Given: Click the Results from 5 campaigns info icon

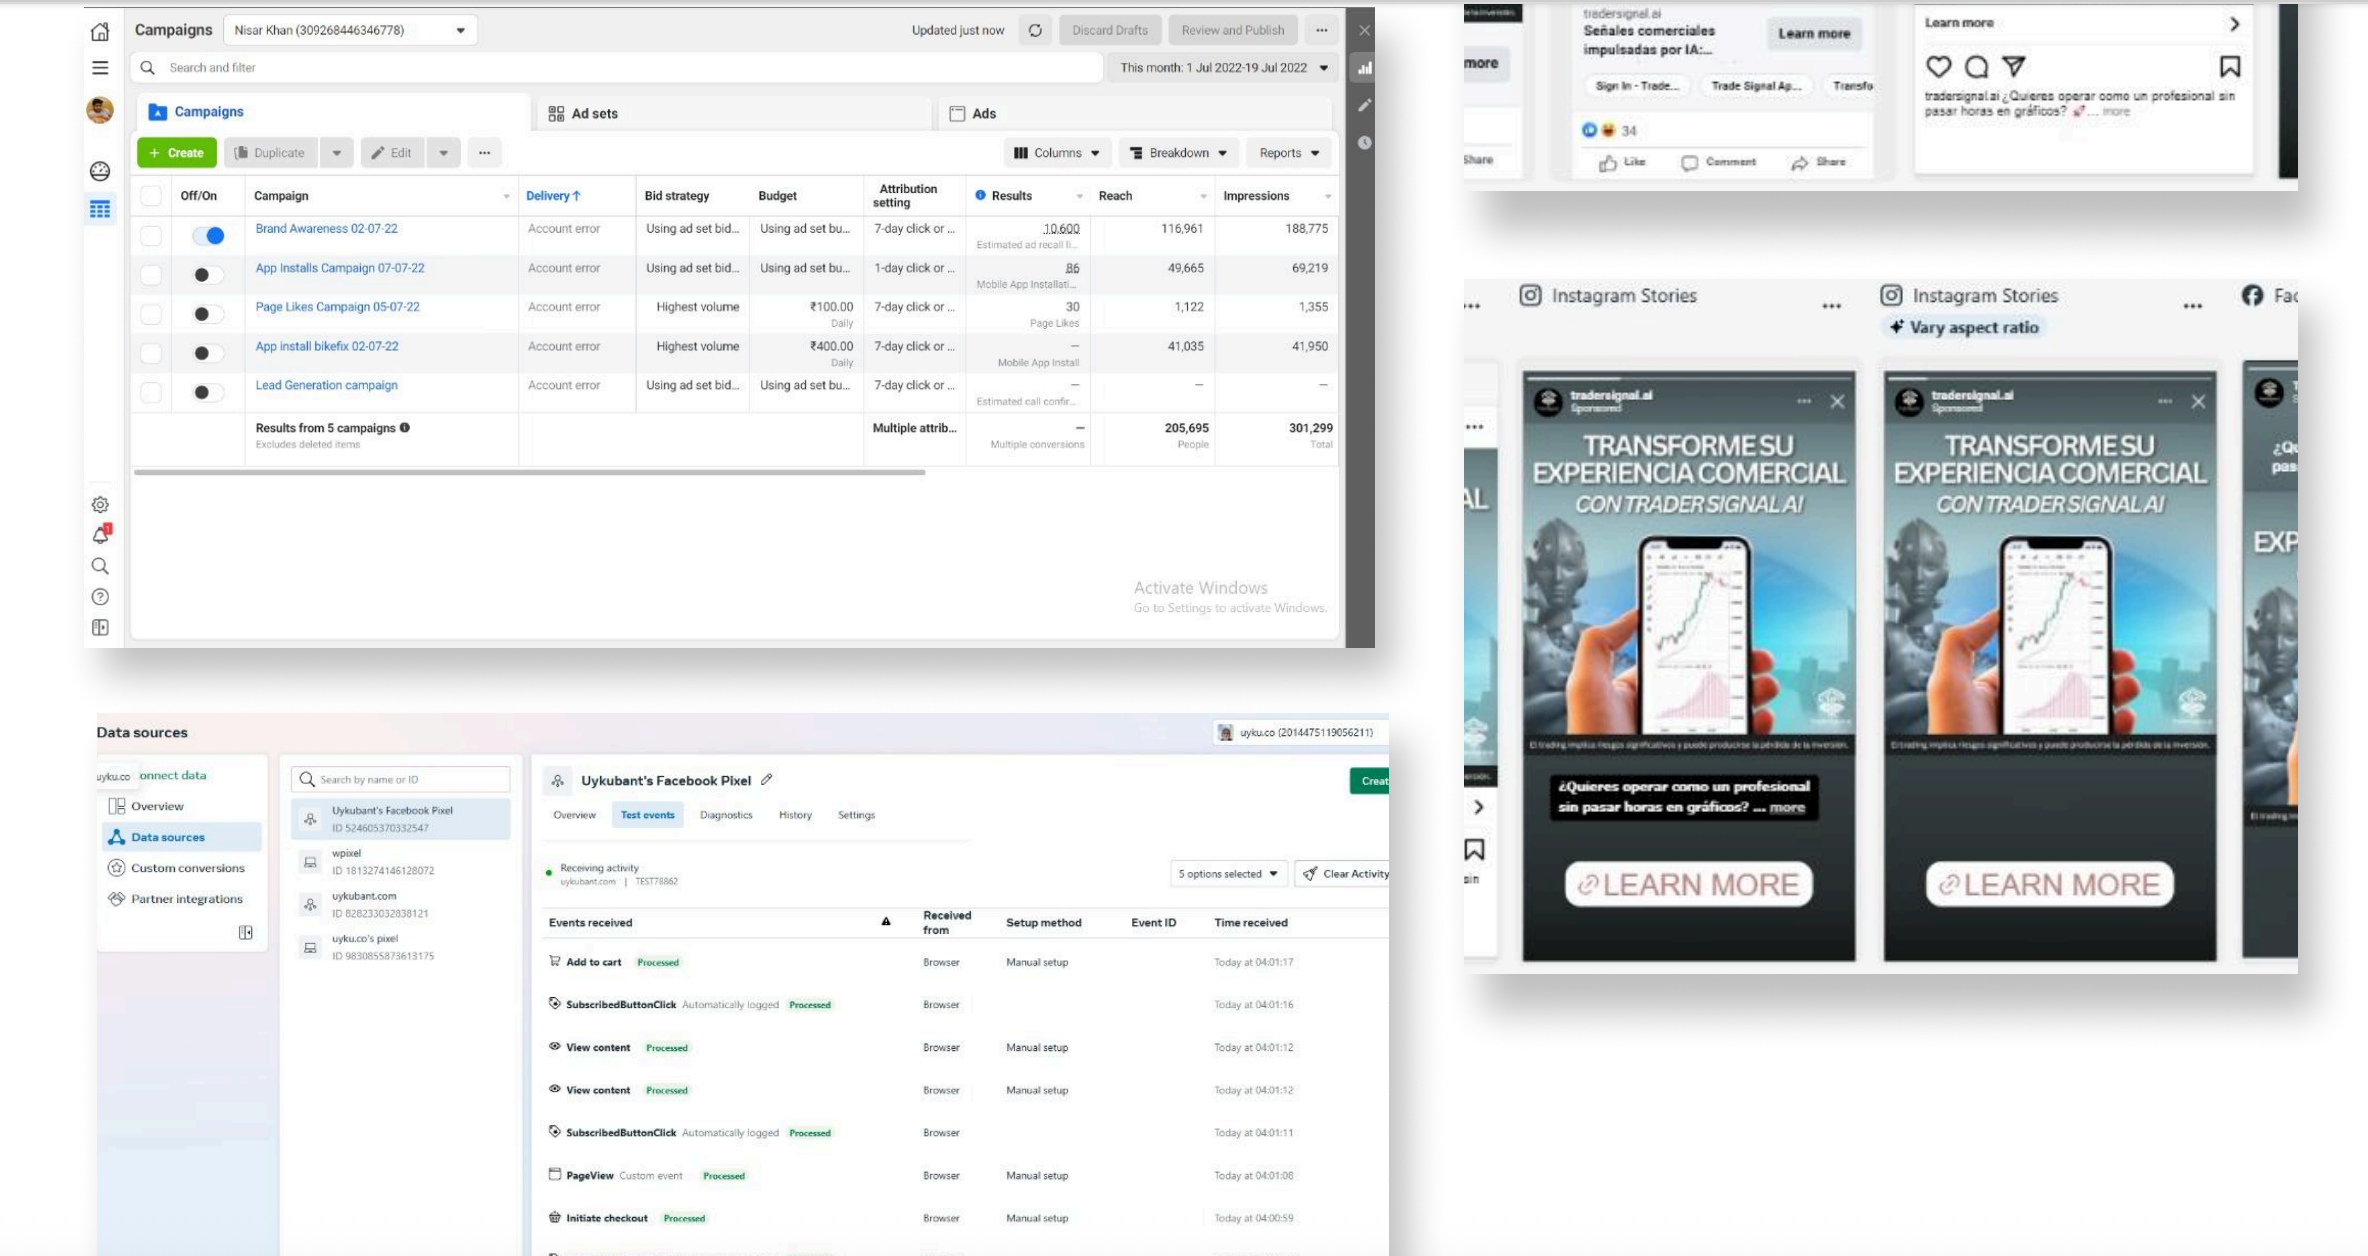Looking at the screenshot, I should point(405,428).
